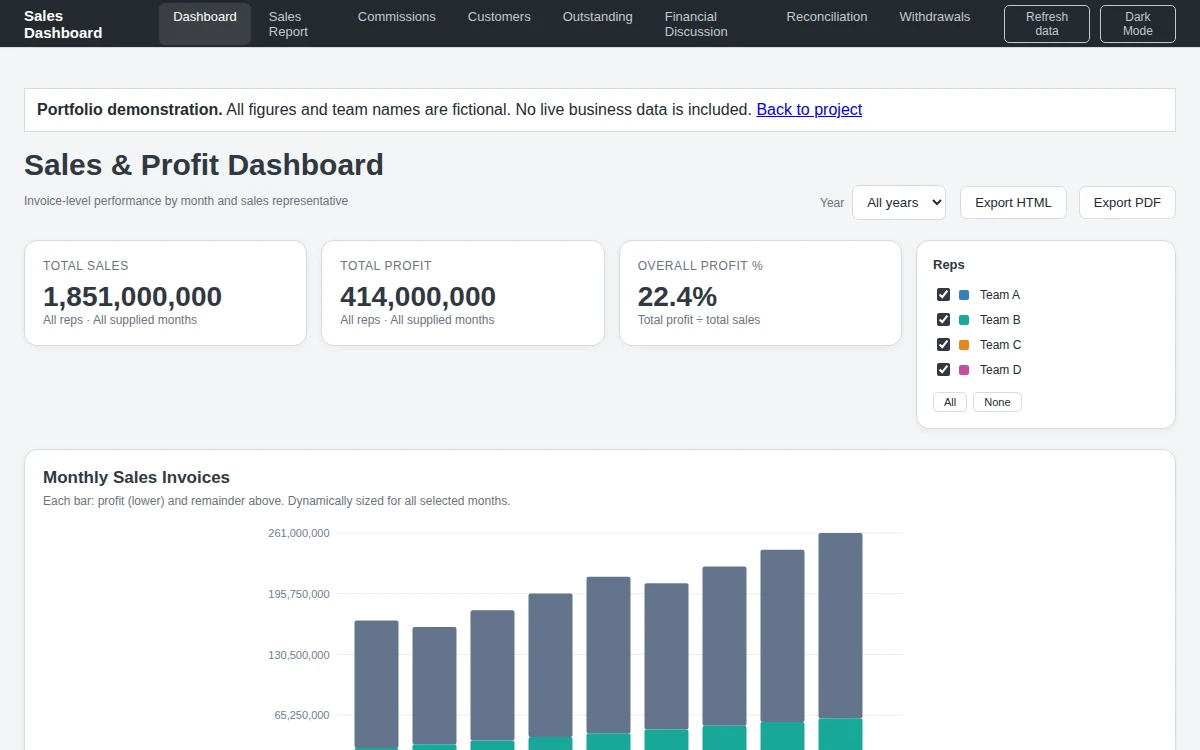This screenshot has width=1200, height=750.
Task: Click 261,000,000 axis label
Action: (299, 533)
